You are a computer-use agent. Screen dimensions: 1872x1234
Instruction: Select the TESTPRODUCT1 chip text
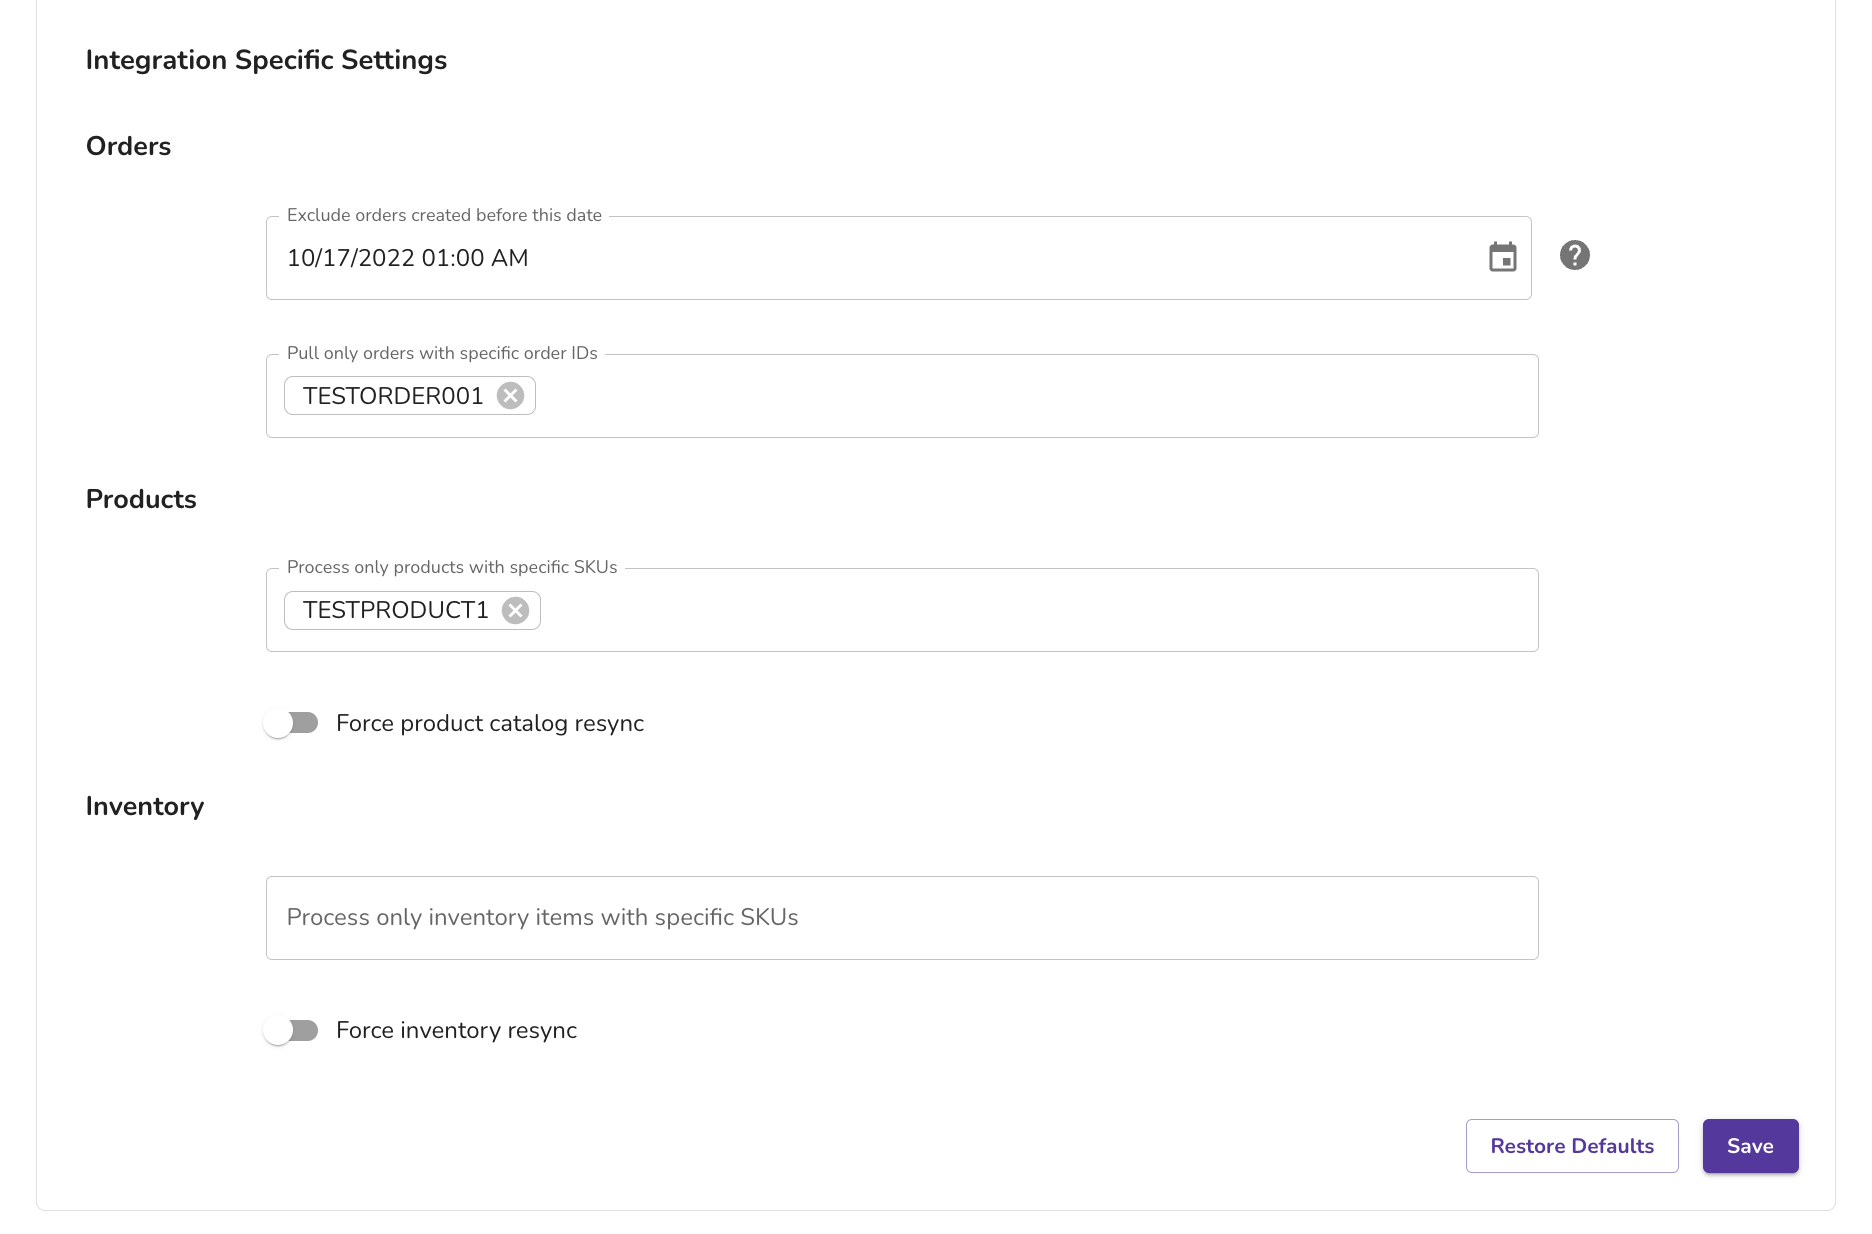(x=396, y=610)
